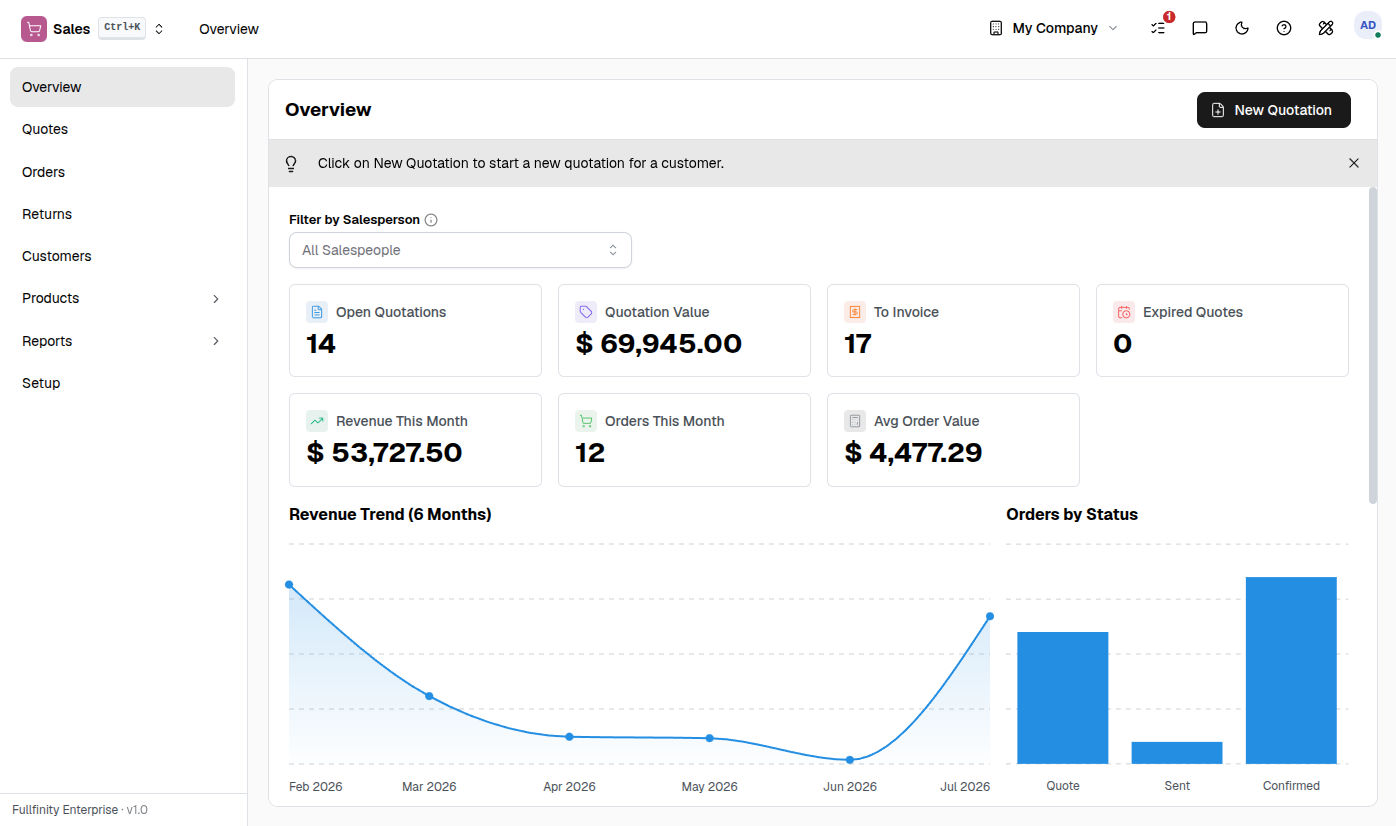1396x826 pixels.
Task: Open the app switcher chevrons beside Sales
Action: pos(159,29)
